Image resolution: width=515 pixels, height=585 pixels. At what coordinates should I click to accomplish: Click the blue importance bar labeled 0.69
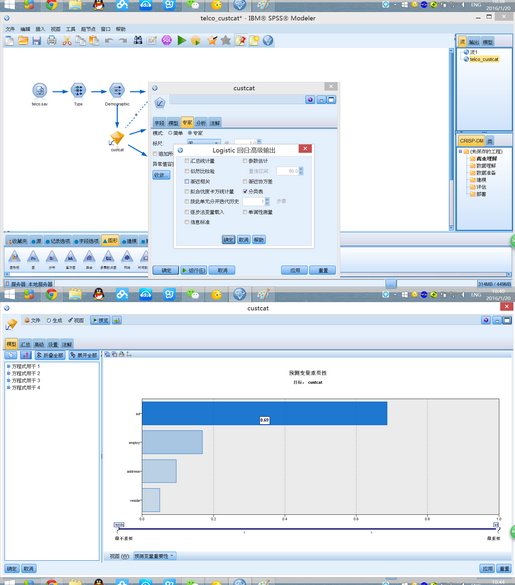(x=265, y=413)
